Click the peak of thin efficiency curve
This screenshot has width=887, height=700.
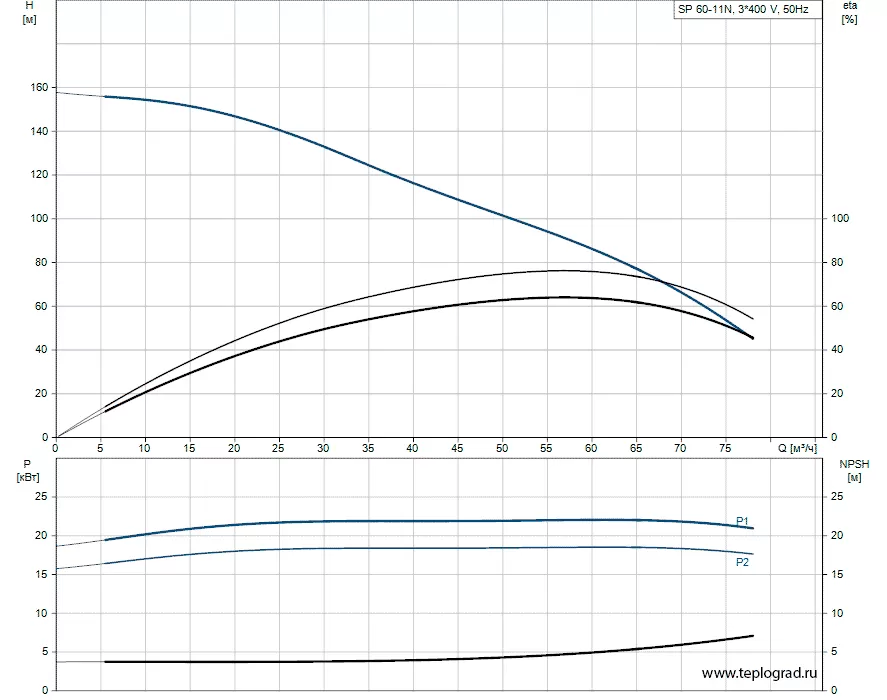coord(563,270)
